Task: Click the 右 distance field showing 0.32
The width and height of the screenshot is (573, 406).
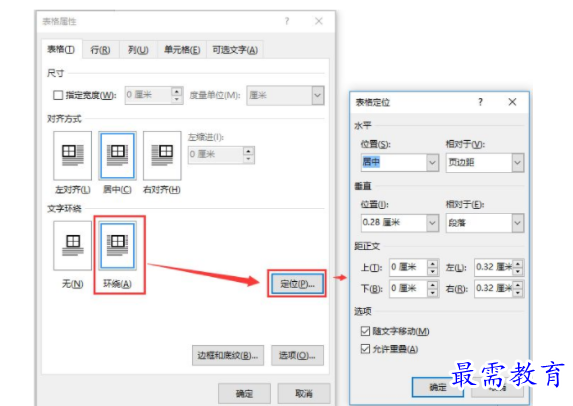Action: 493,288
